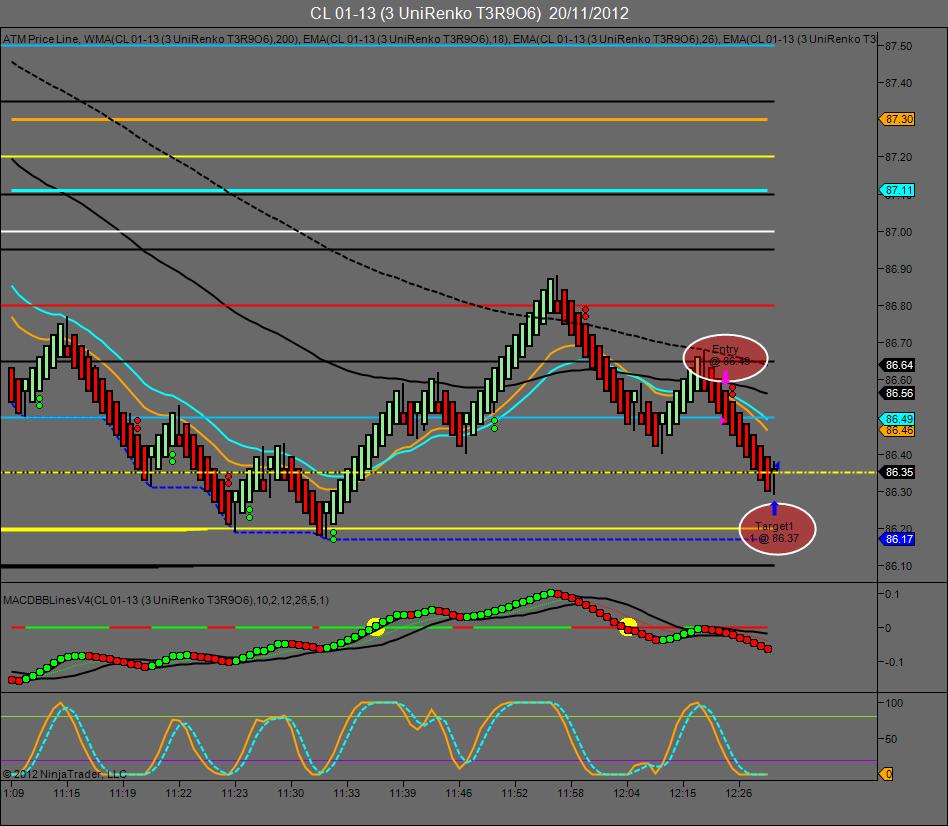The image size is (948, 826).
Task: Select the 86.35 current price marker
Action: click(x=897, y=472)
